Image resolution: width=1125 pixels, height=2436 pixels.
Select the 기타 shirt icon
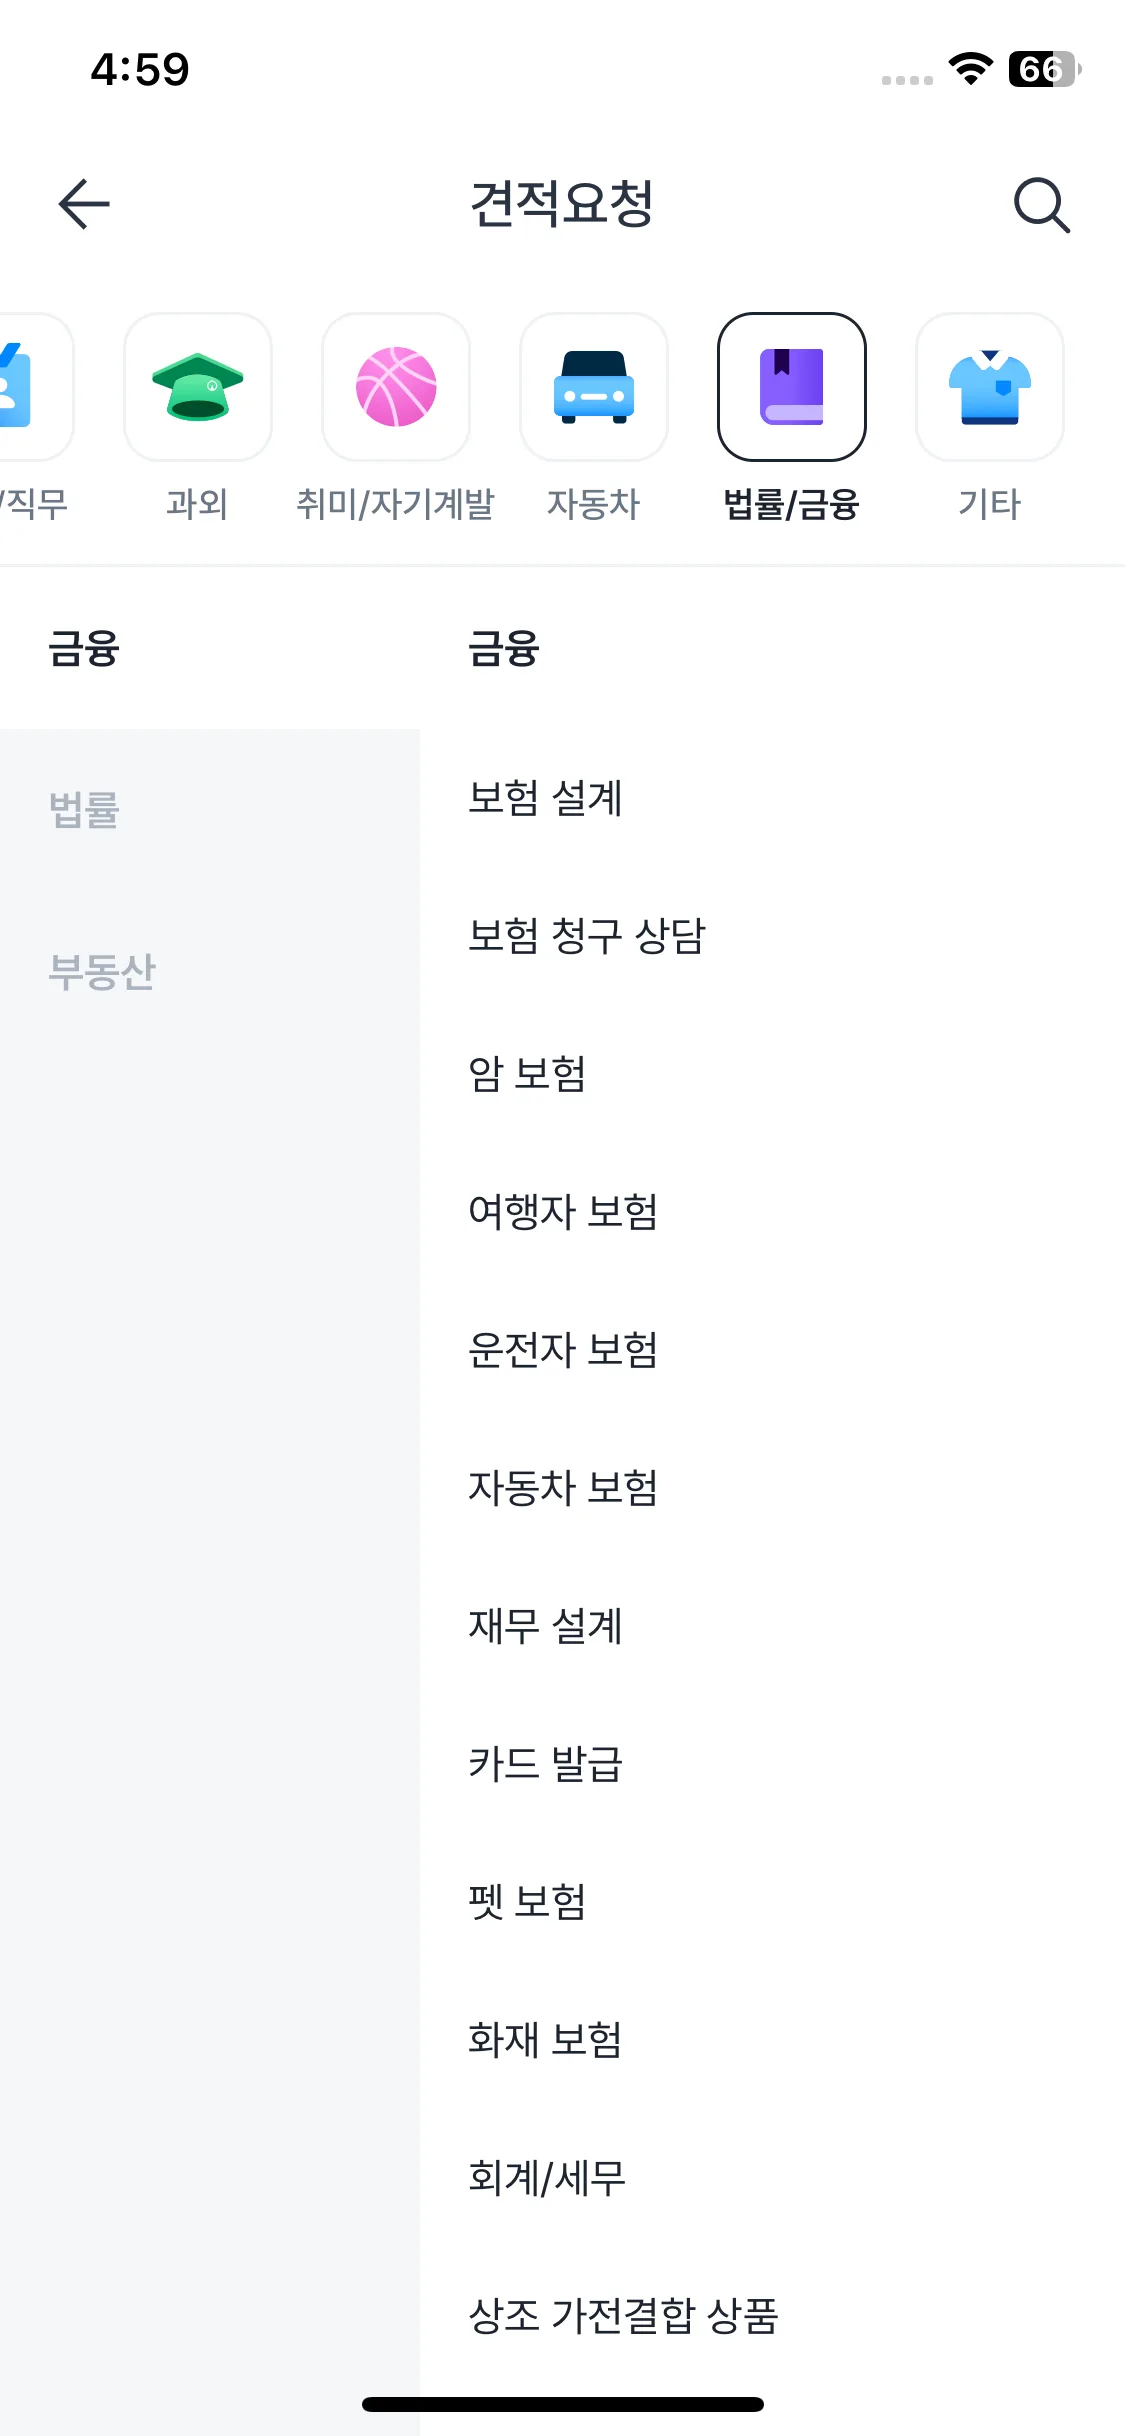(x=989, y=388)
